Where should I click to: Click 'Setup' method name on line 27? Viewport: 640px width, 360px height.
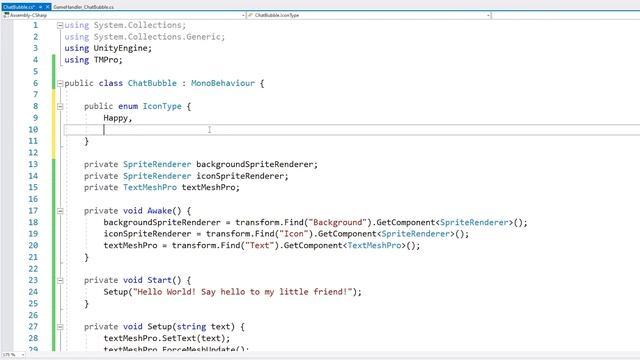(x=160, y=327)
